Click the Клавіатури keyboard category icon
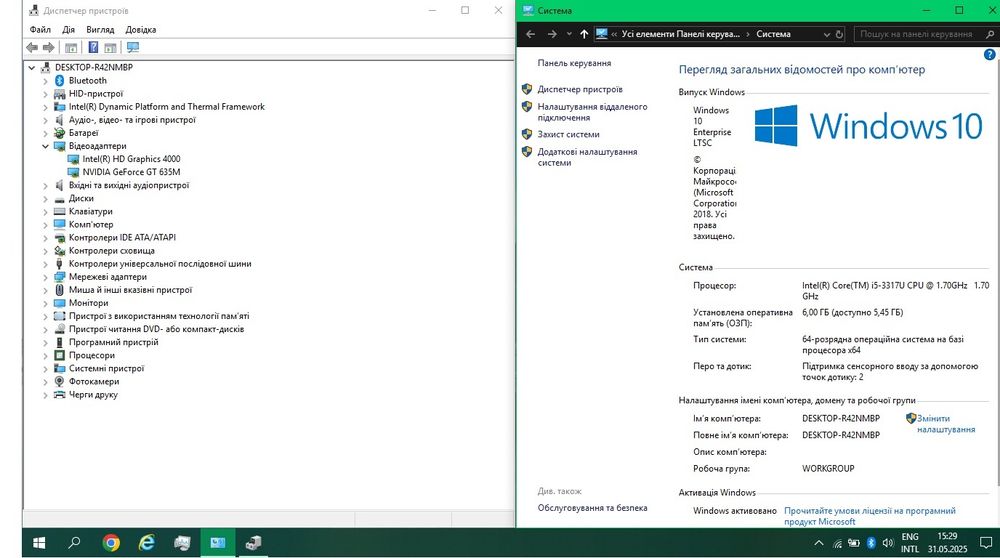The height and width of the screenshot is (558, 1000). [x=59, y=211]
